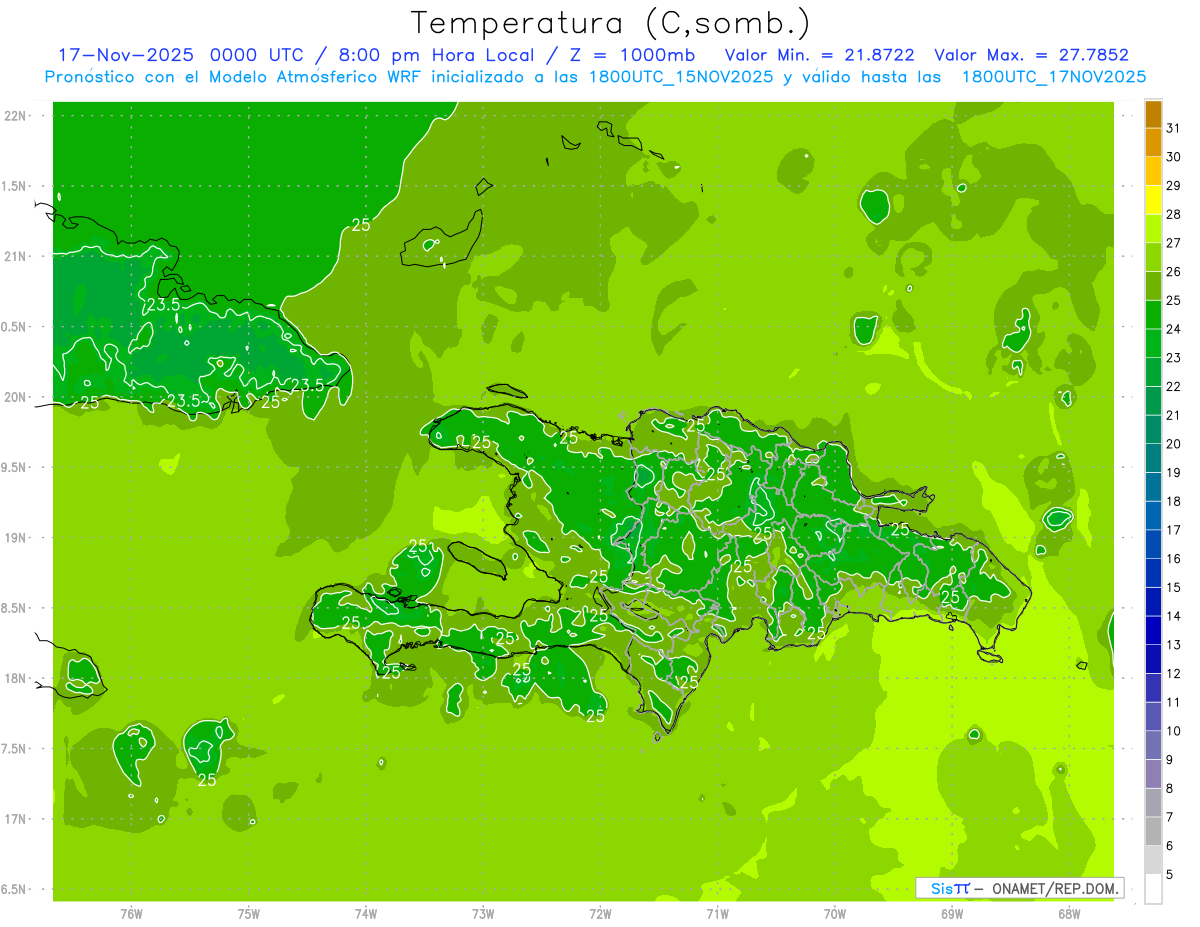This screenshot has height=927, width=1200.
Task: Click the green swatch between 23 and 24
Action: pos(1153,344)
